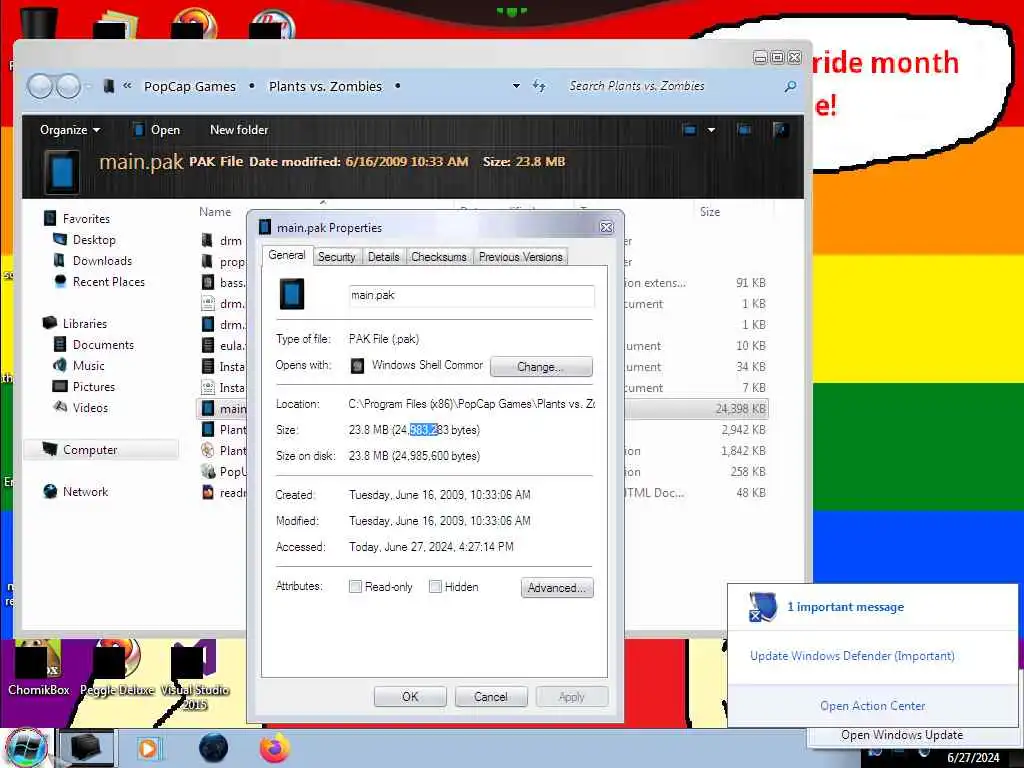Select Network in the navigation pane

coord(85,491)
